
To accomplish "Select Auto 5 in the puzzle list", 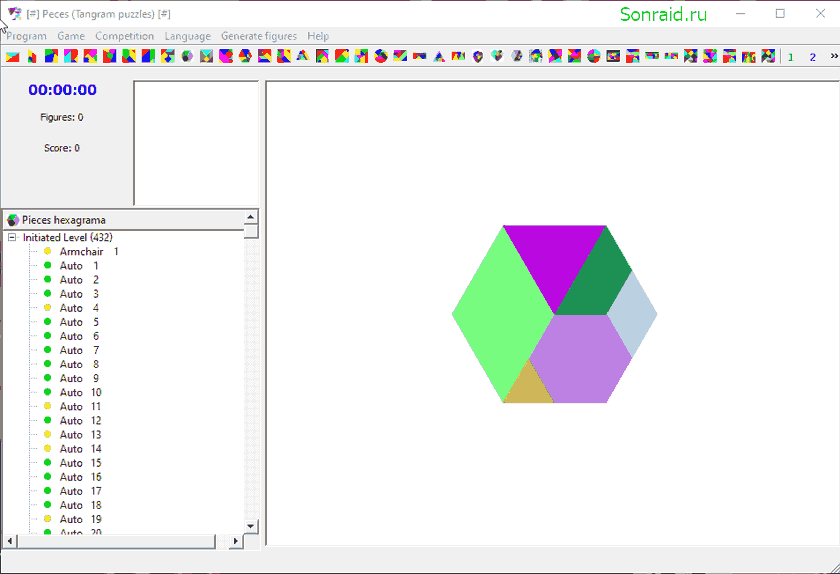I will (79, 322).
